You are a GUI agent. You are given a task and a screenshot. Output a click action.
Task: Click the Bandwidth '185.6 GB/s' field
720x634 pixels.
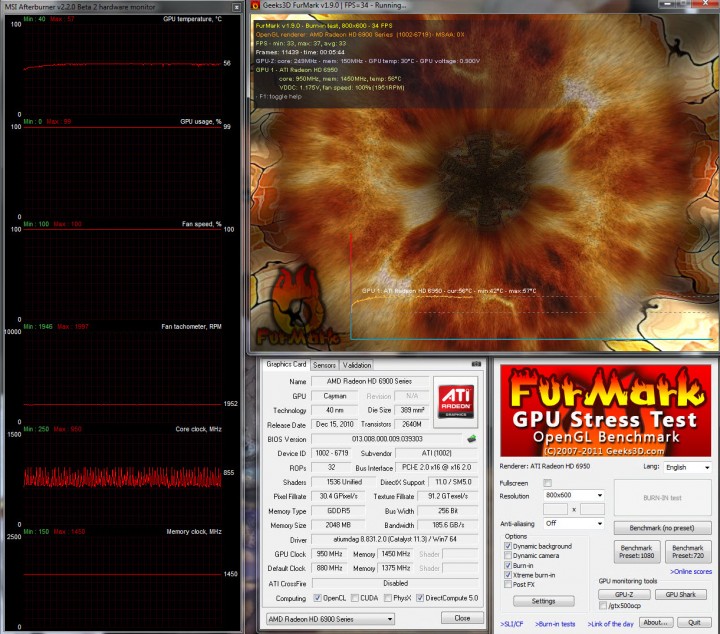pos(448,525)
